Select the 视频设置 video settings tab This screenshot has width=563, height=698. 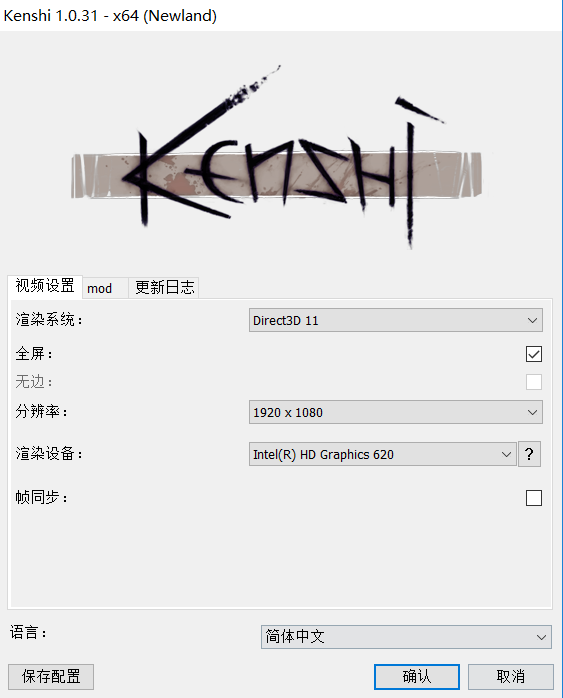[x=45, y=286]
